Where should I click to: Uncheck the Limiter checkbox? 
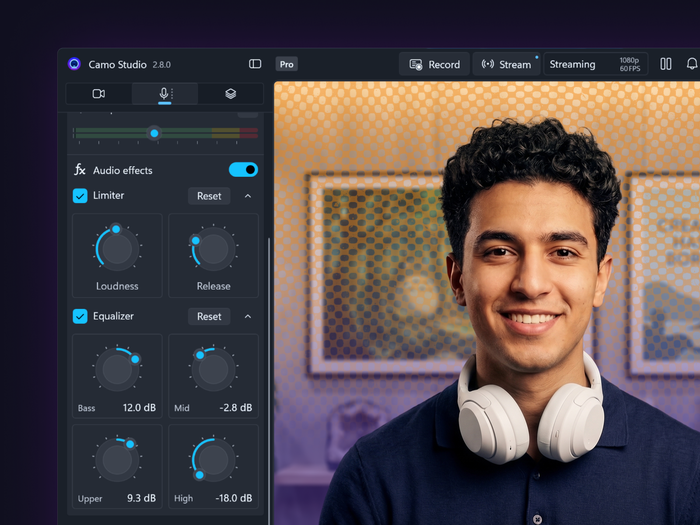(80, 196)
